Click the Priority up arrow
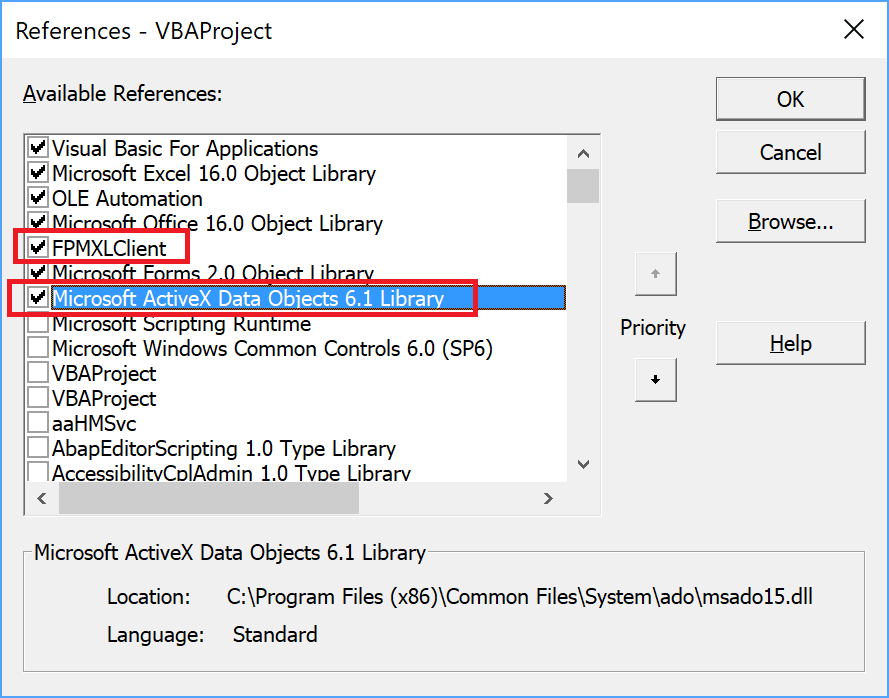Screen dimensions: 889x698 [x=656, y=274]
